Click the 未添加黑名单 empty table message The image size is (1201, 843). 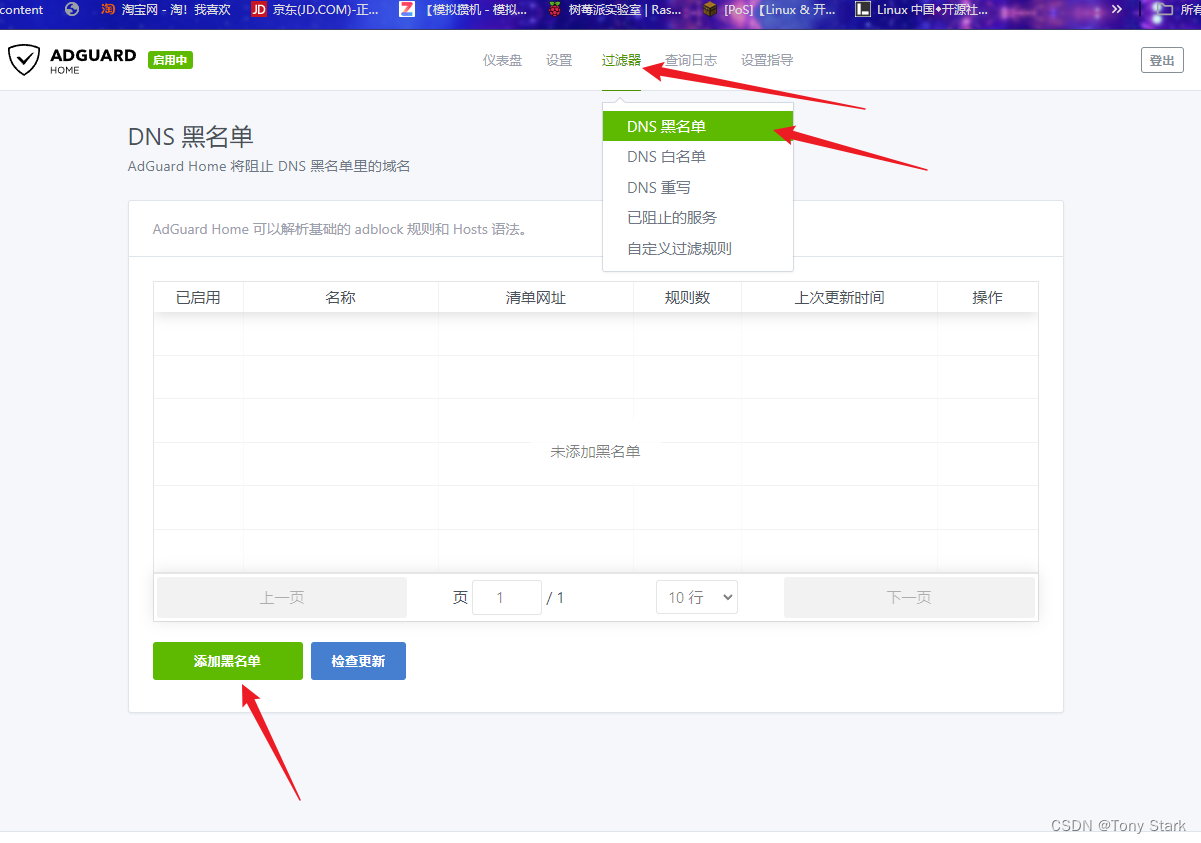tap(595, 451)
